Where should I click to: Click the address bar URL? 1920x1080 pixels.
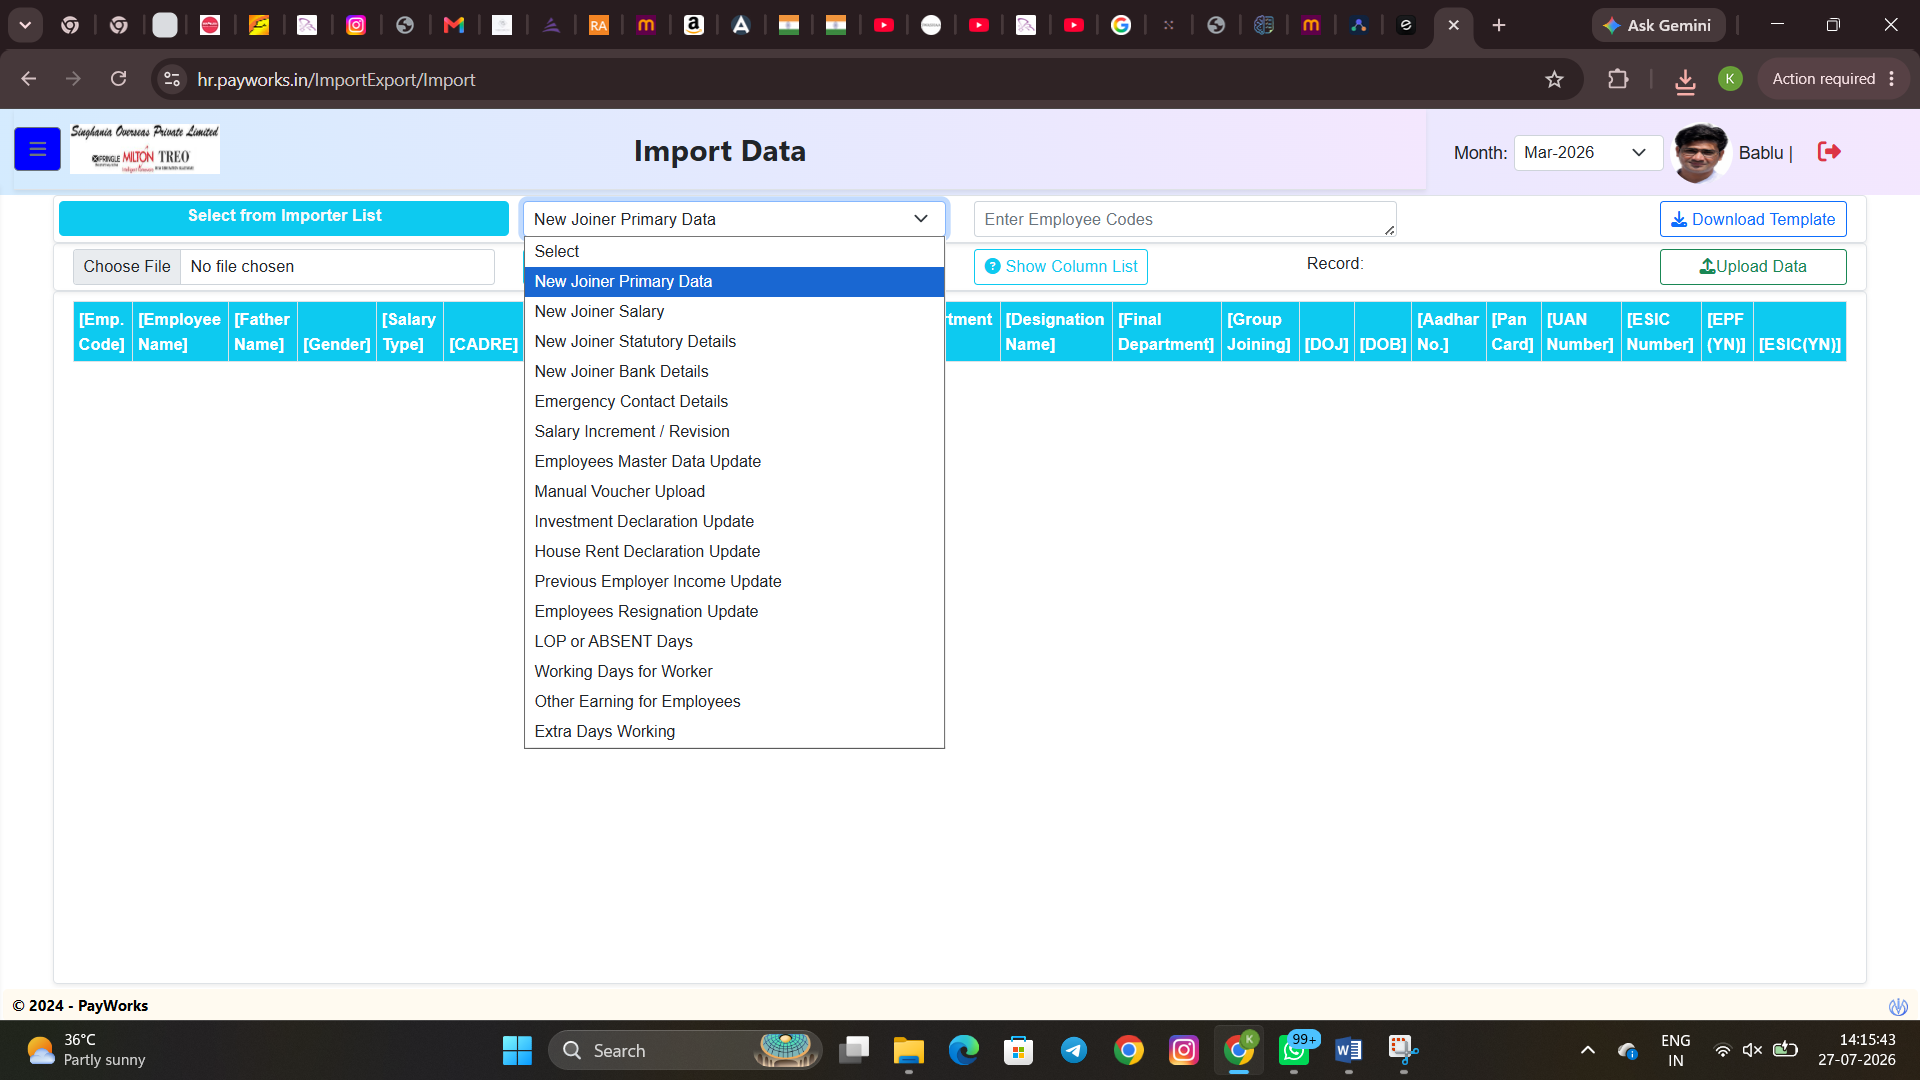(336, 80)
